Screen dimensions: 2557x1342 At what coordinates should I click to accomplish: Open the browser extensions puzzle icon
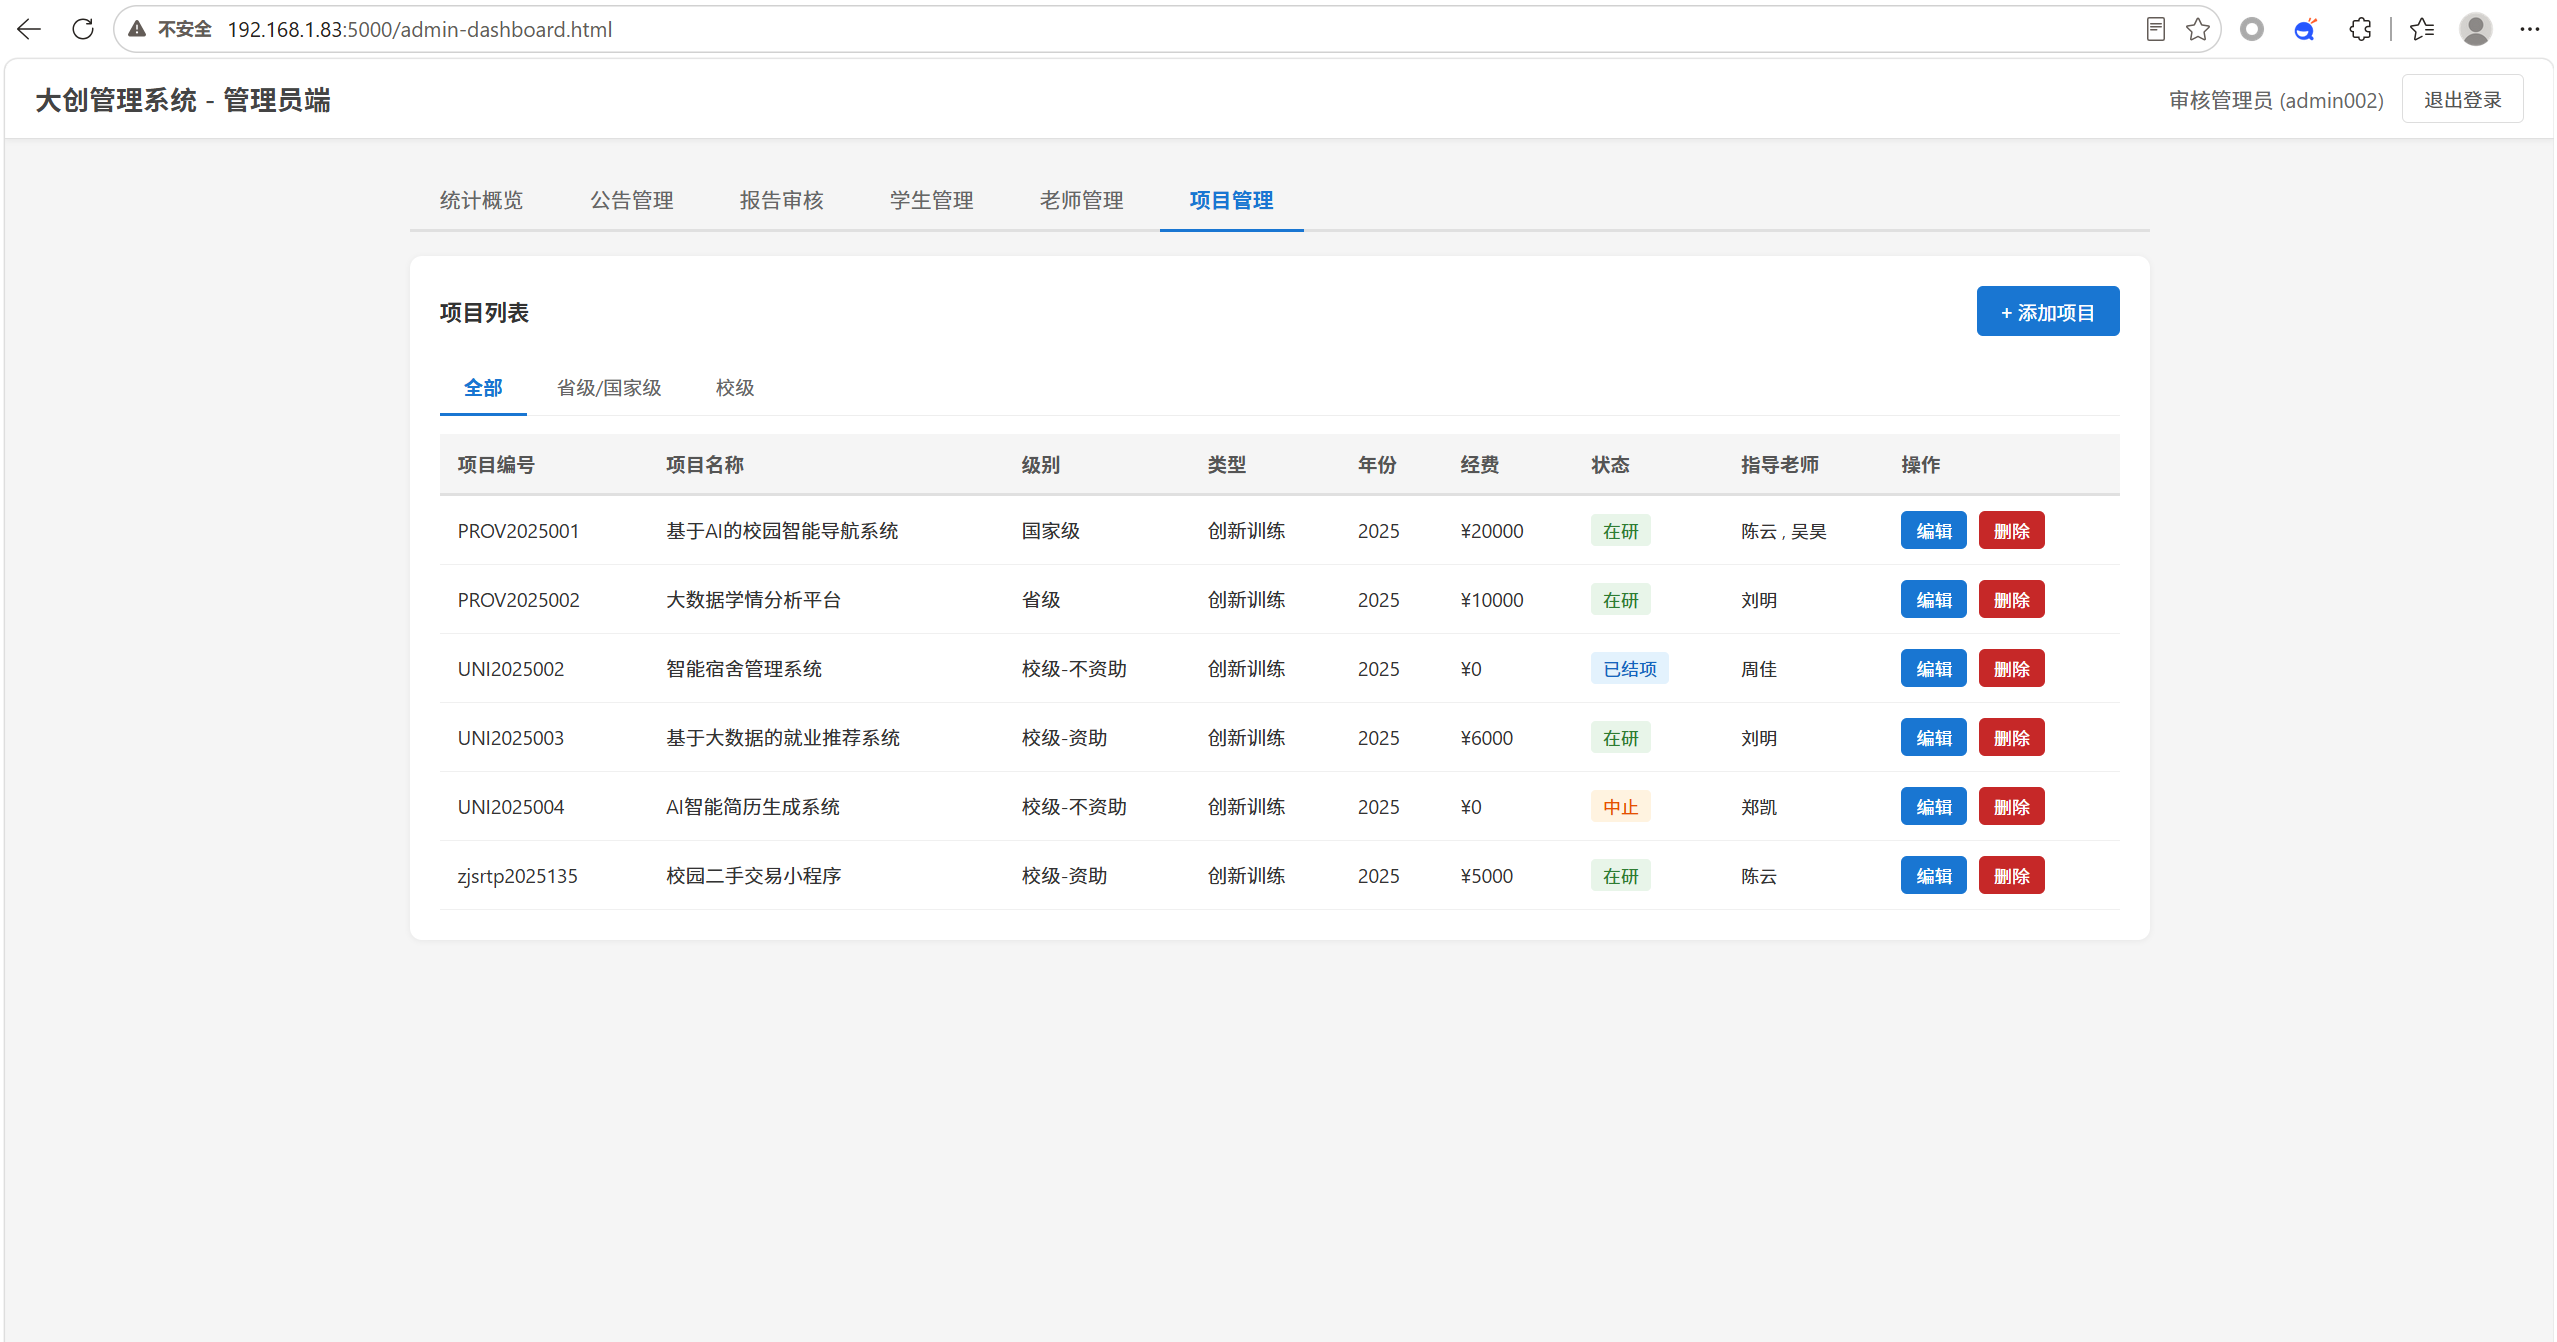pos(2360,29)
